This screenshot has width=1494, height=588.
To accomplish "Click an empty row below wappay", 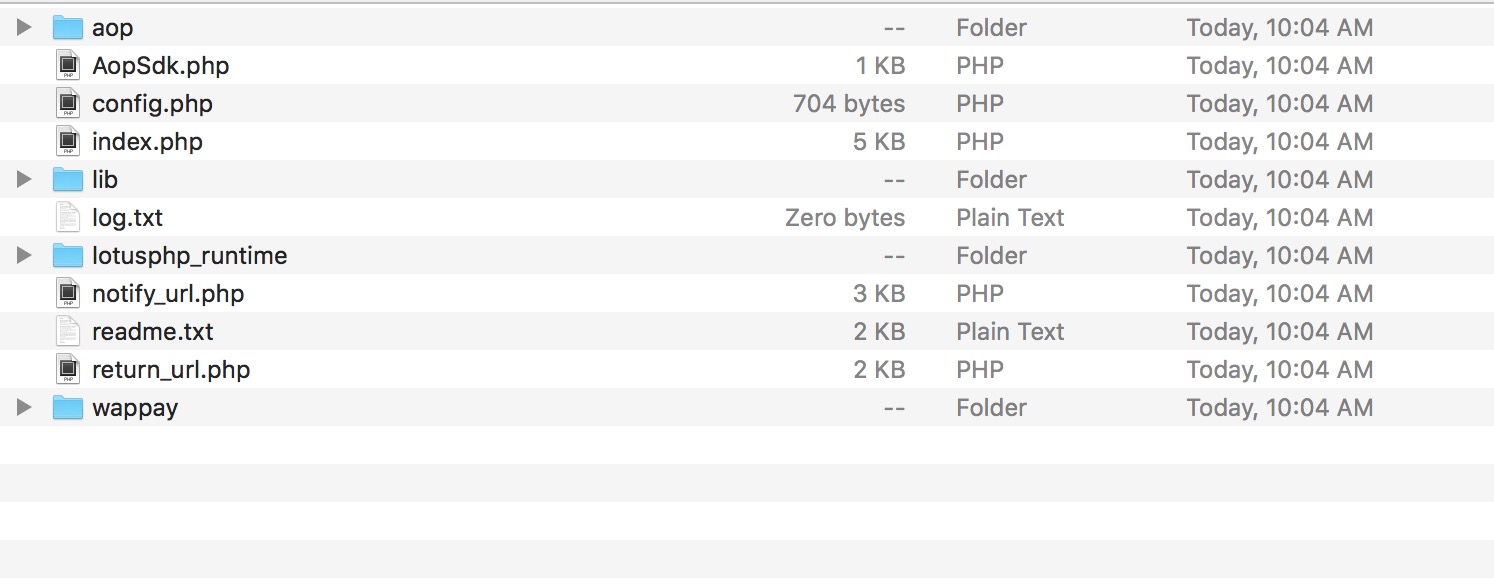I will (x=747, y=445).
